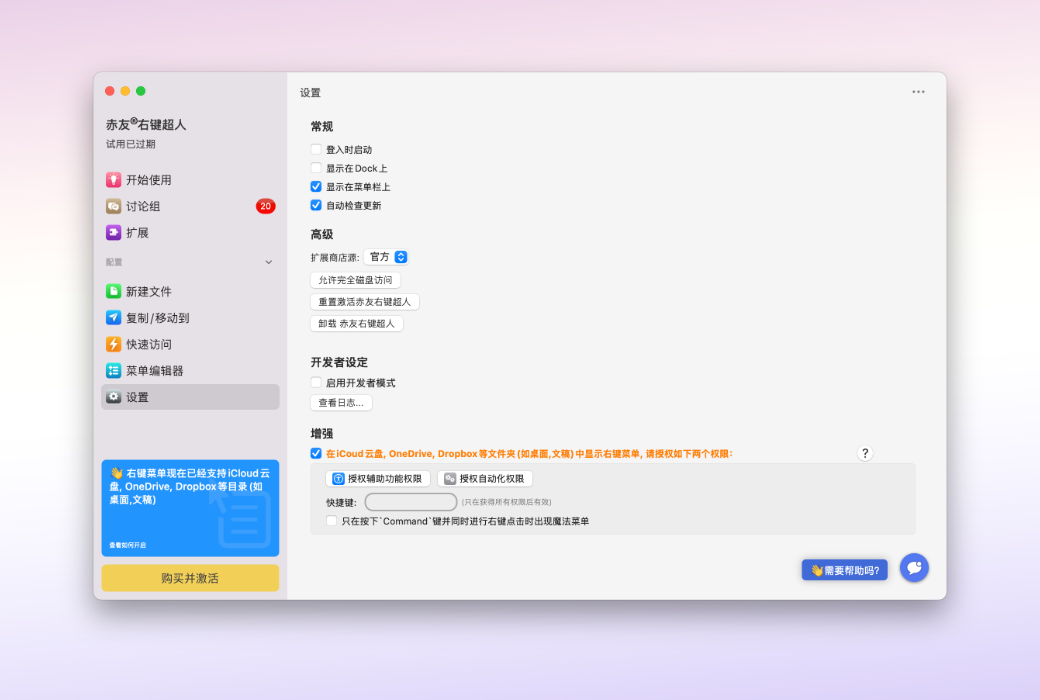This screenshot has width=1040, height=700.
Task: Click the accessibility icon in 授权辅助功能权限
Action: click(338, 478)
